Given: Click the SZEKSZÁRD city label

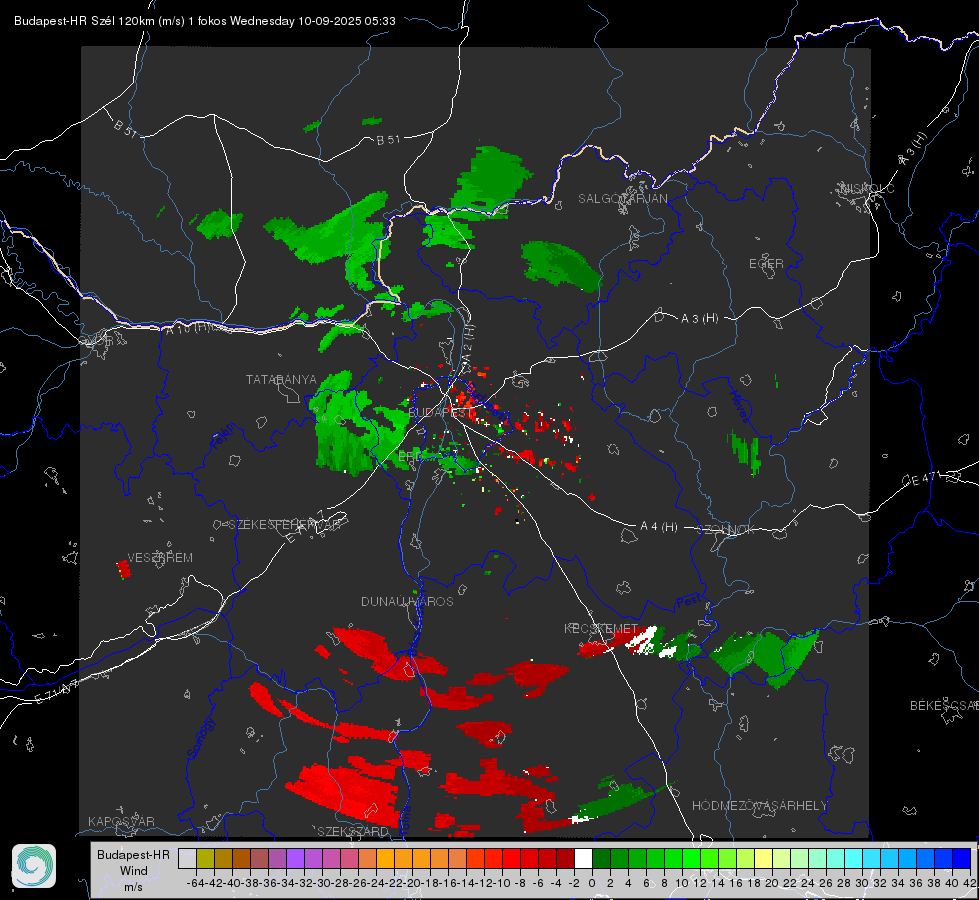Looking at the screenshot, I should [x=353, y=831].
